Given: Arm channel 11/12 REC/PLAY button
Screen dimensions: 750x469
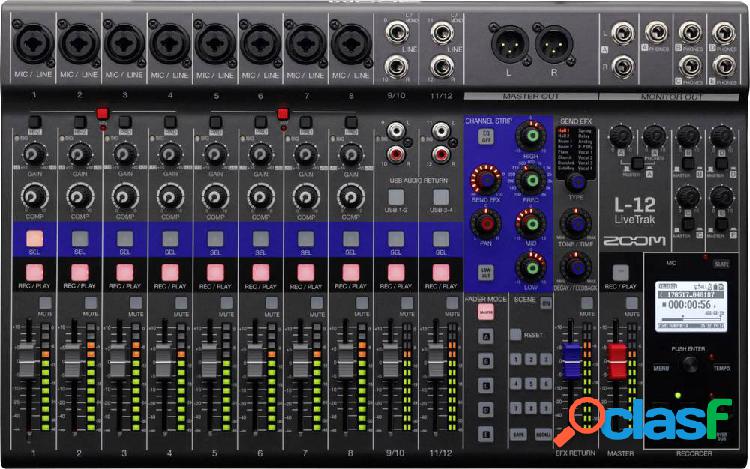Looking at the screenshot, I should coord(441,272).
